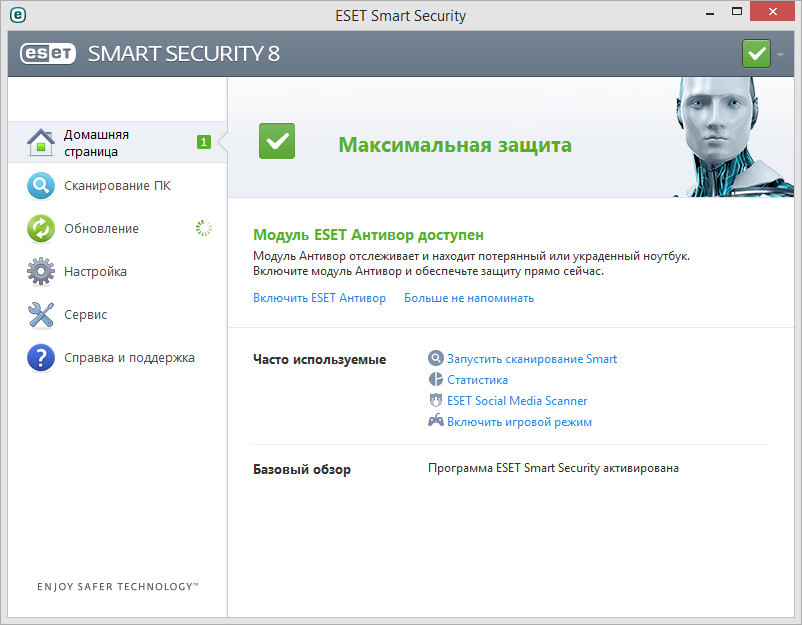Click the Включить ESET Антивор link
The image size is (802, 625).
coord(319,298)
